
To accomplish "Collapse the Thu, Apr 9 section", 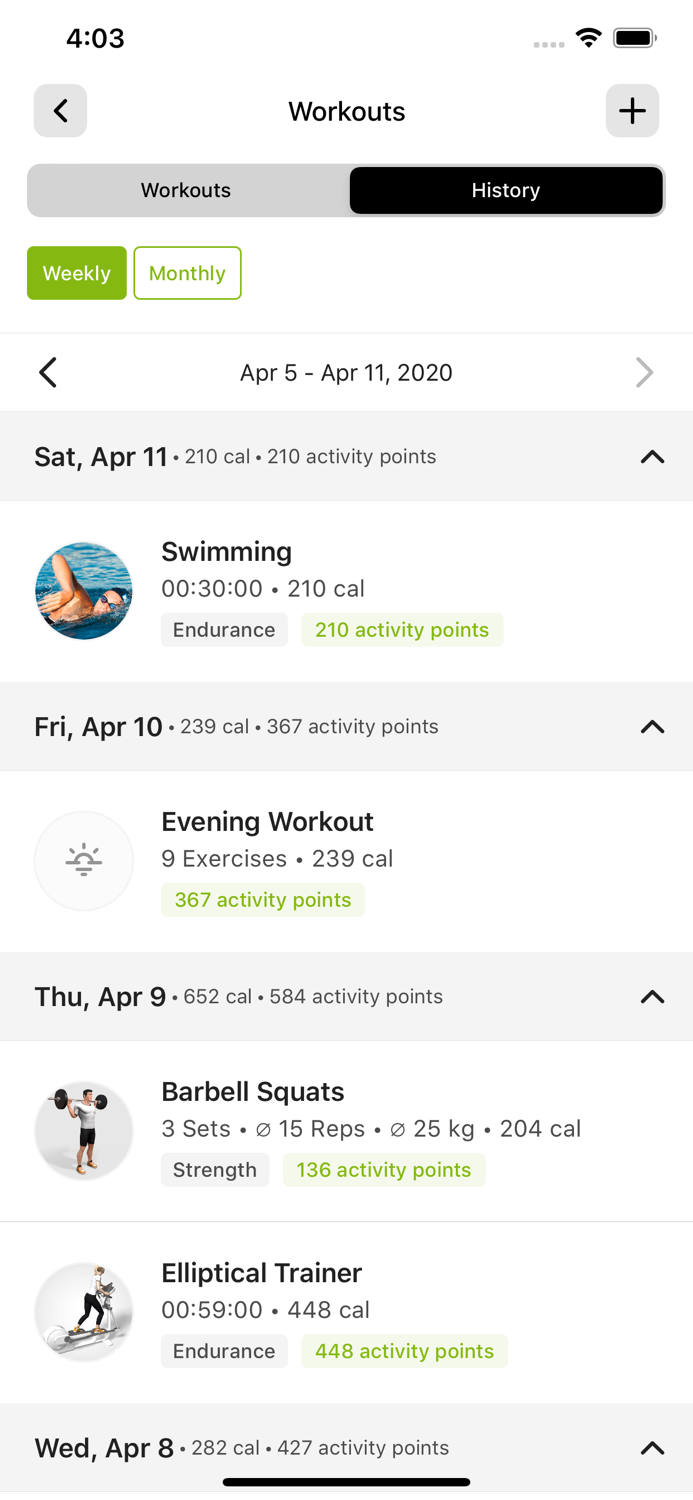I will tap(652, 996).
